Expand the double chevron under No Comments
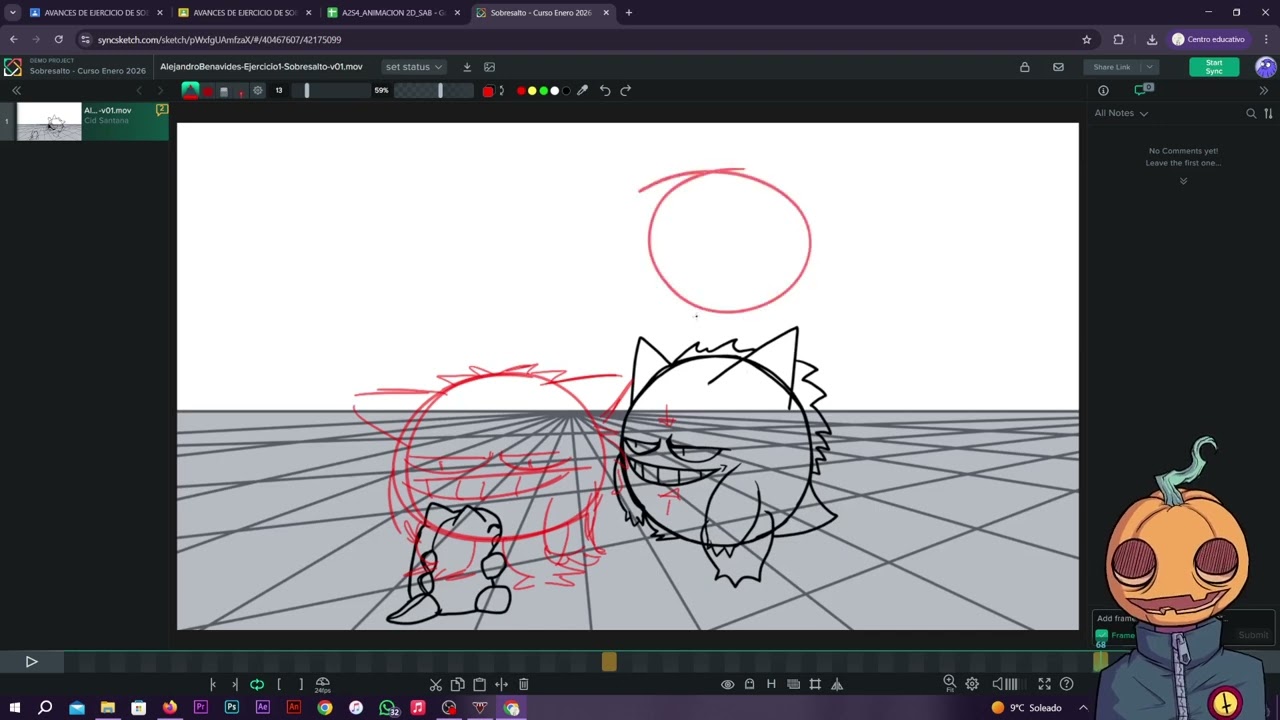The width and height of the screenshot is (1280, 720). click(1183, 181)
